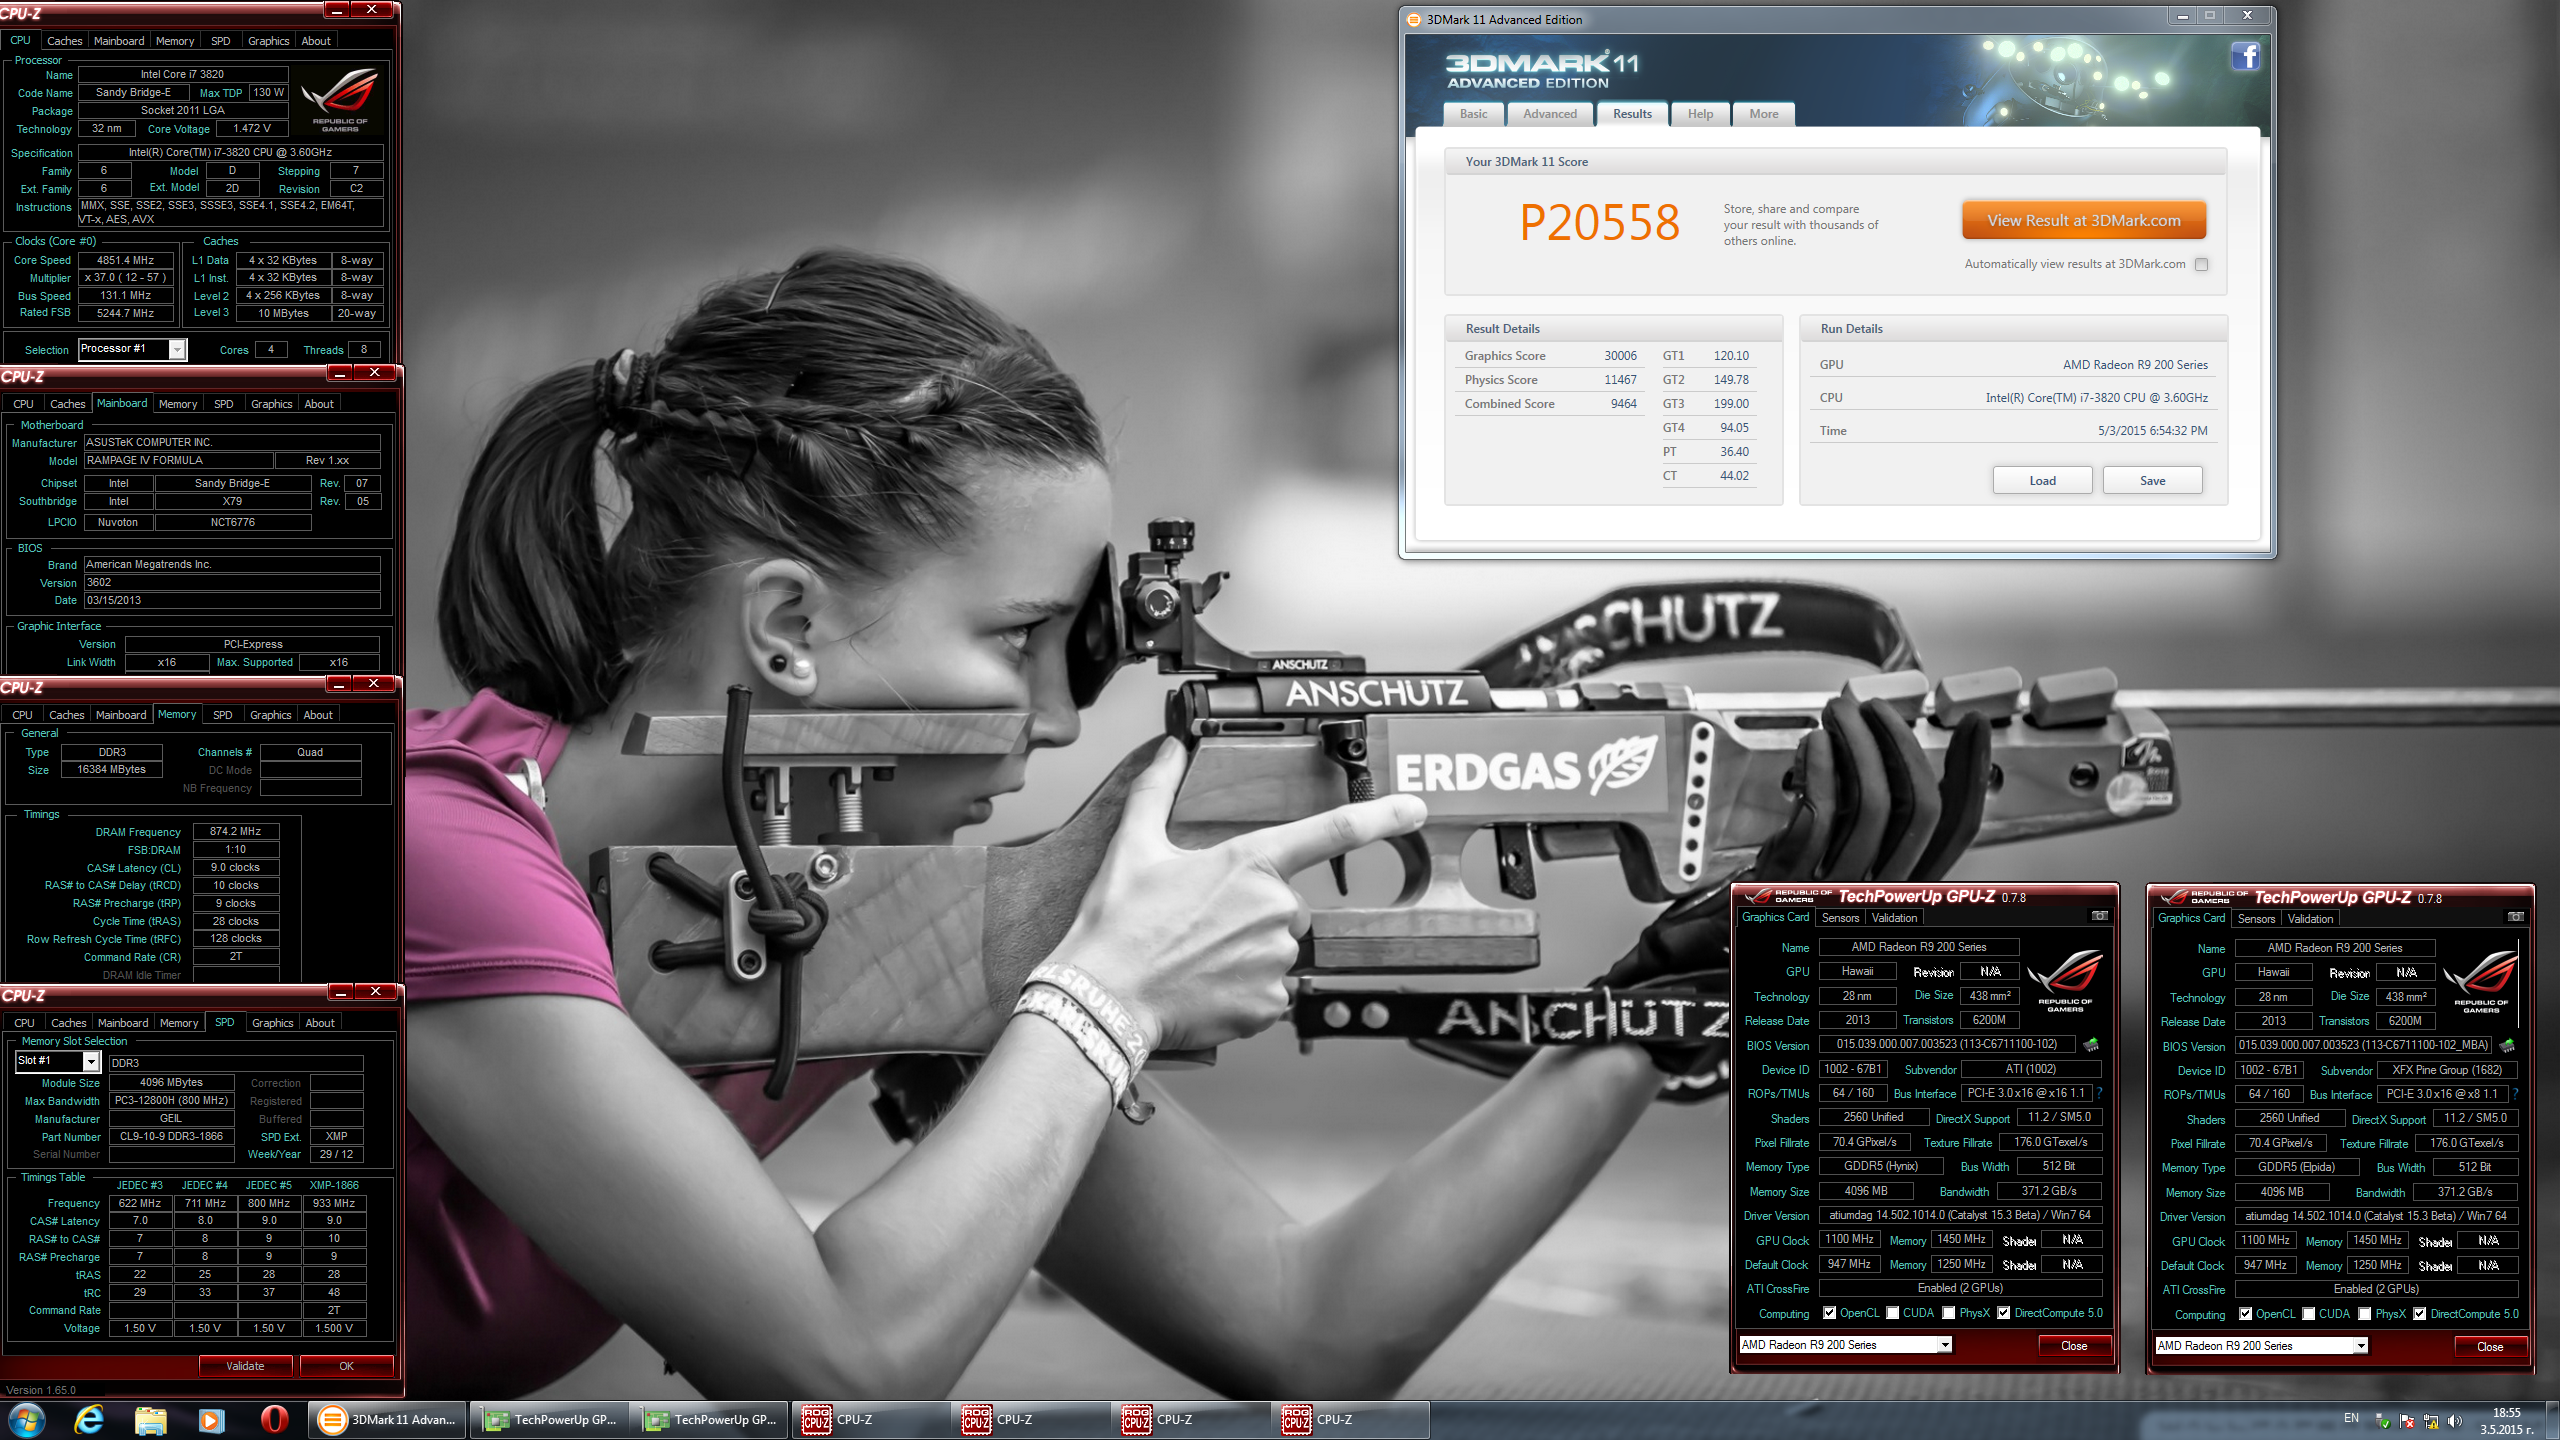Click screenshot camera icon in right GPU-Z window
Viewport: 2560px width, 1440px height.
2516,917
